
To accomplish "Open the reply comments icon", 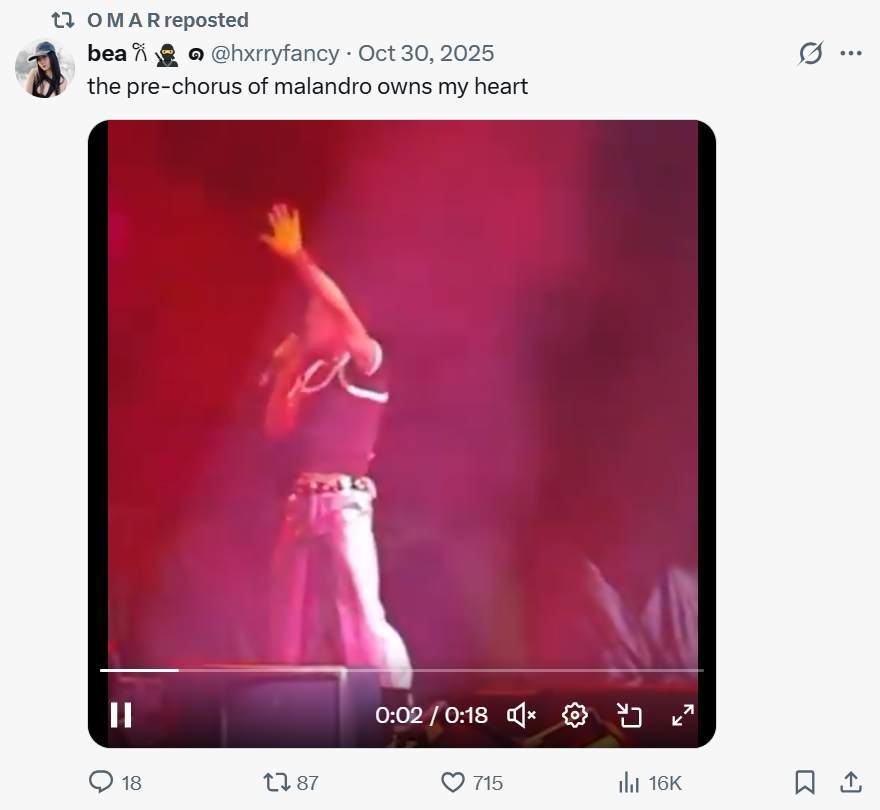I will coord(102,782).
